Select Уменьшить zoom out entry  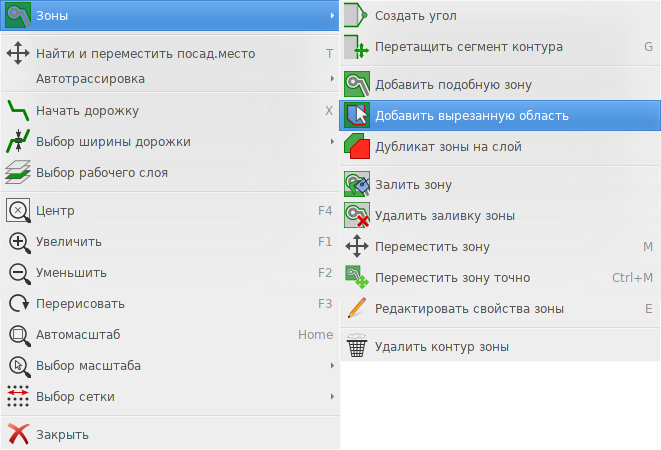pyautogui.click(x=170, y=273)
